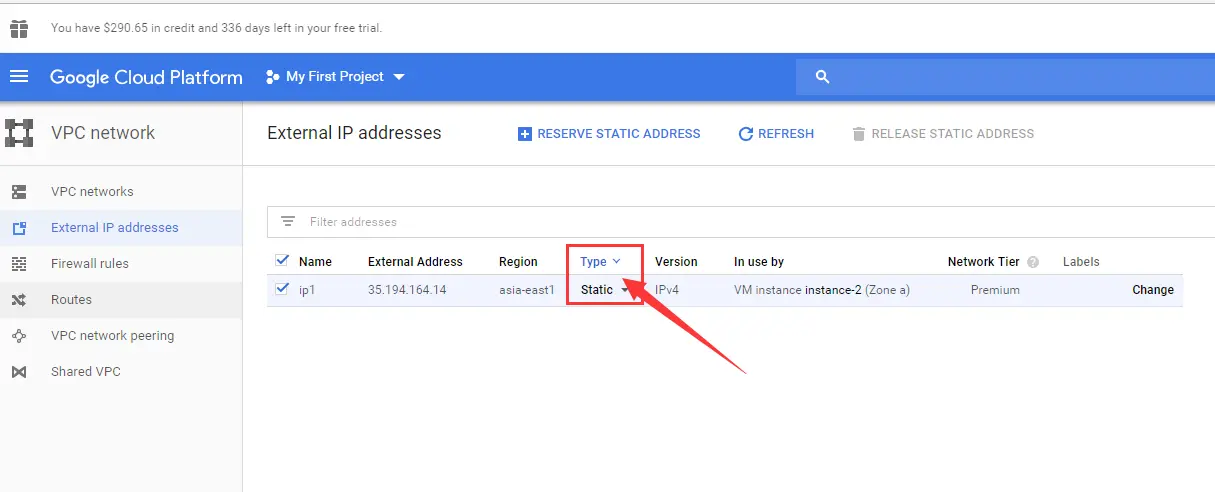Click the circular refresh icon
The width and height of the screenshot is (1215, 492).
pos(745,134)
